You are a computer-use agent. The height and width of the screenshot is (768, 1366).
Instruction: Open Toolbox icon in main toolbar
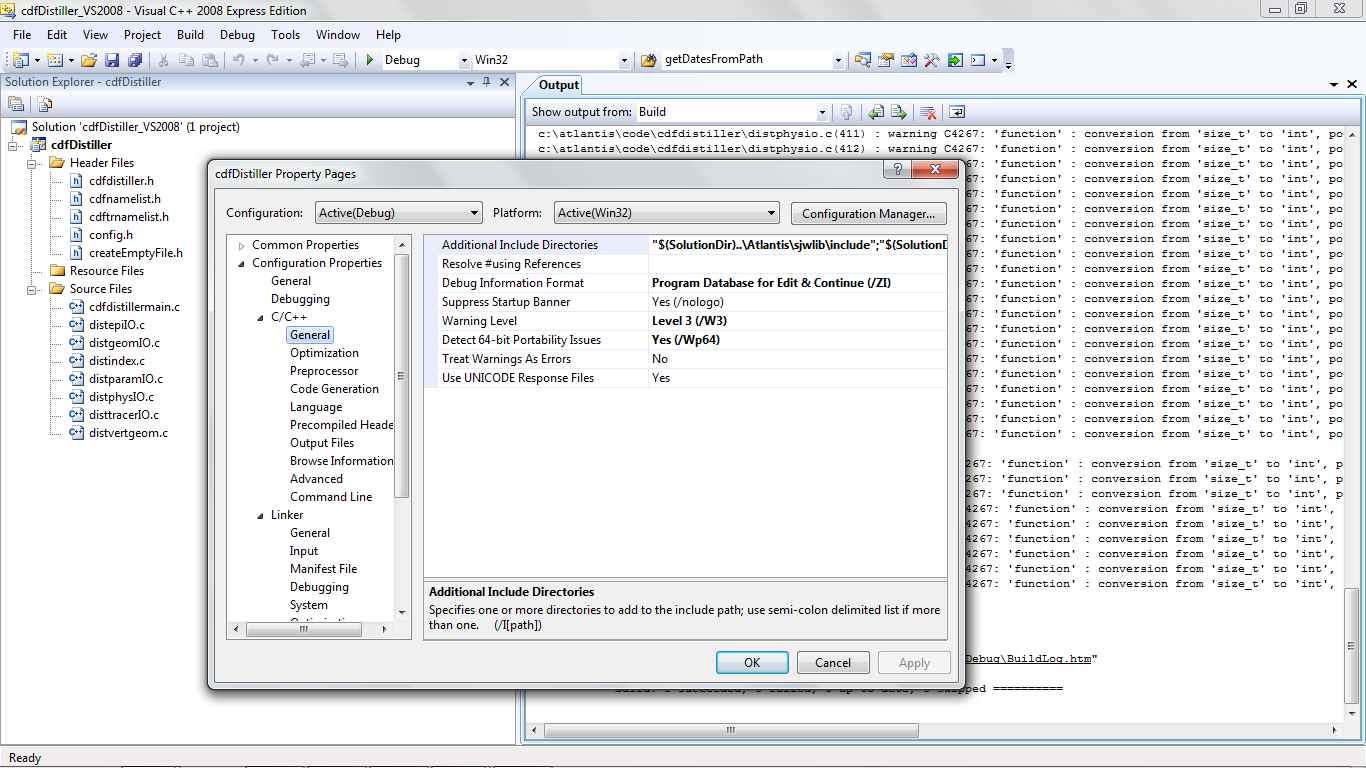coord(931,60)
